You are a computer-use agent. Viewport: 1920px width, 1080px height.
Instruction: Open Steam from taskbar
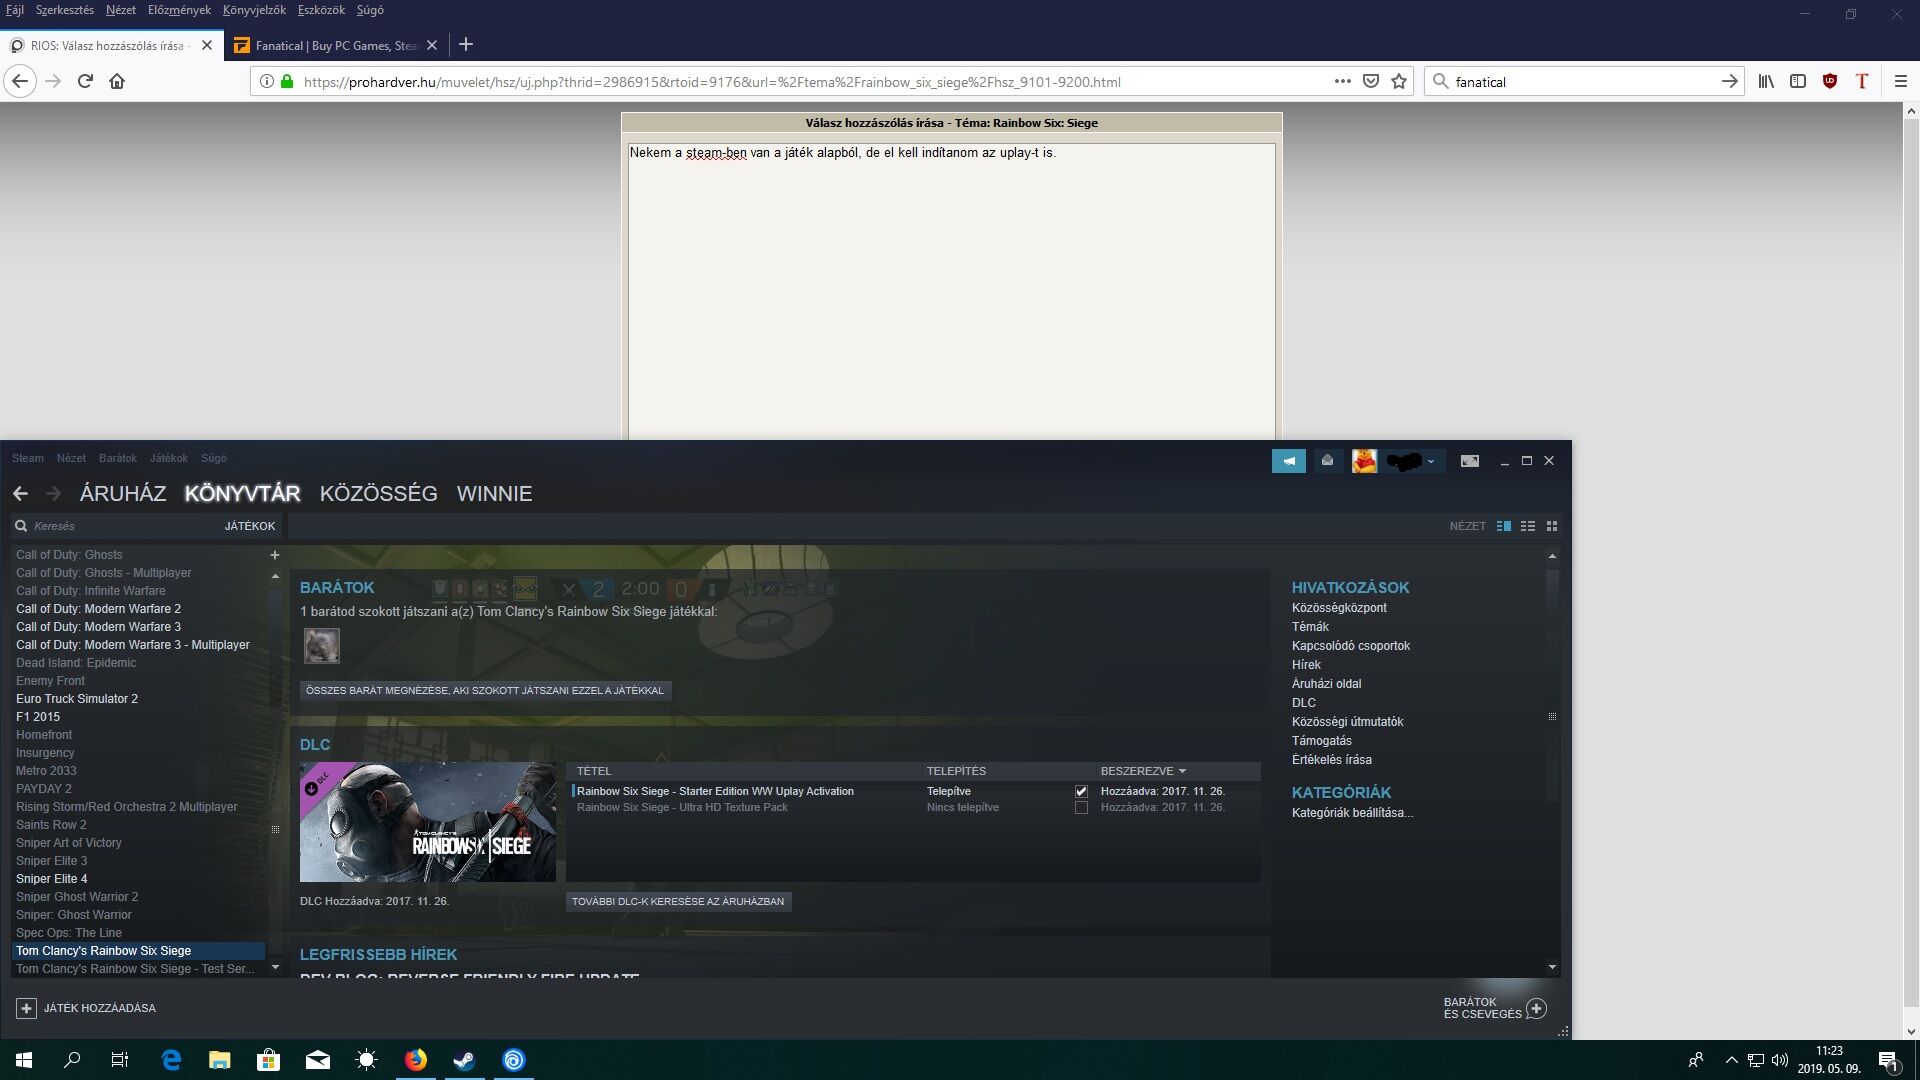[464, 1060]
